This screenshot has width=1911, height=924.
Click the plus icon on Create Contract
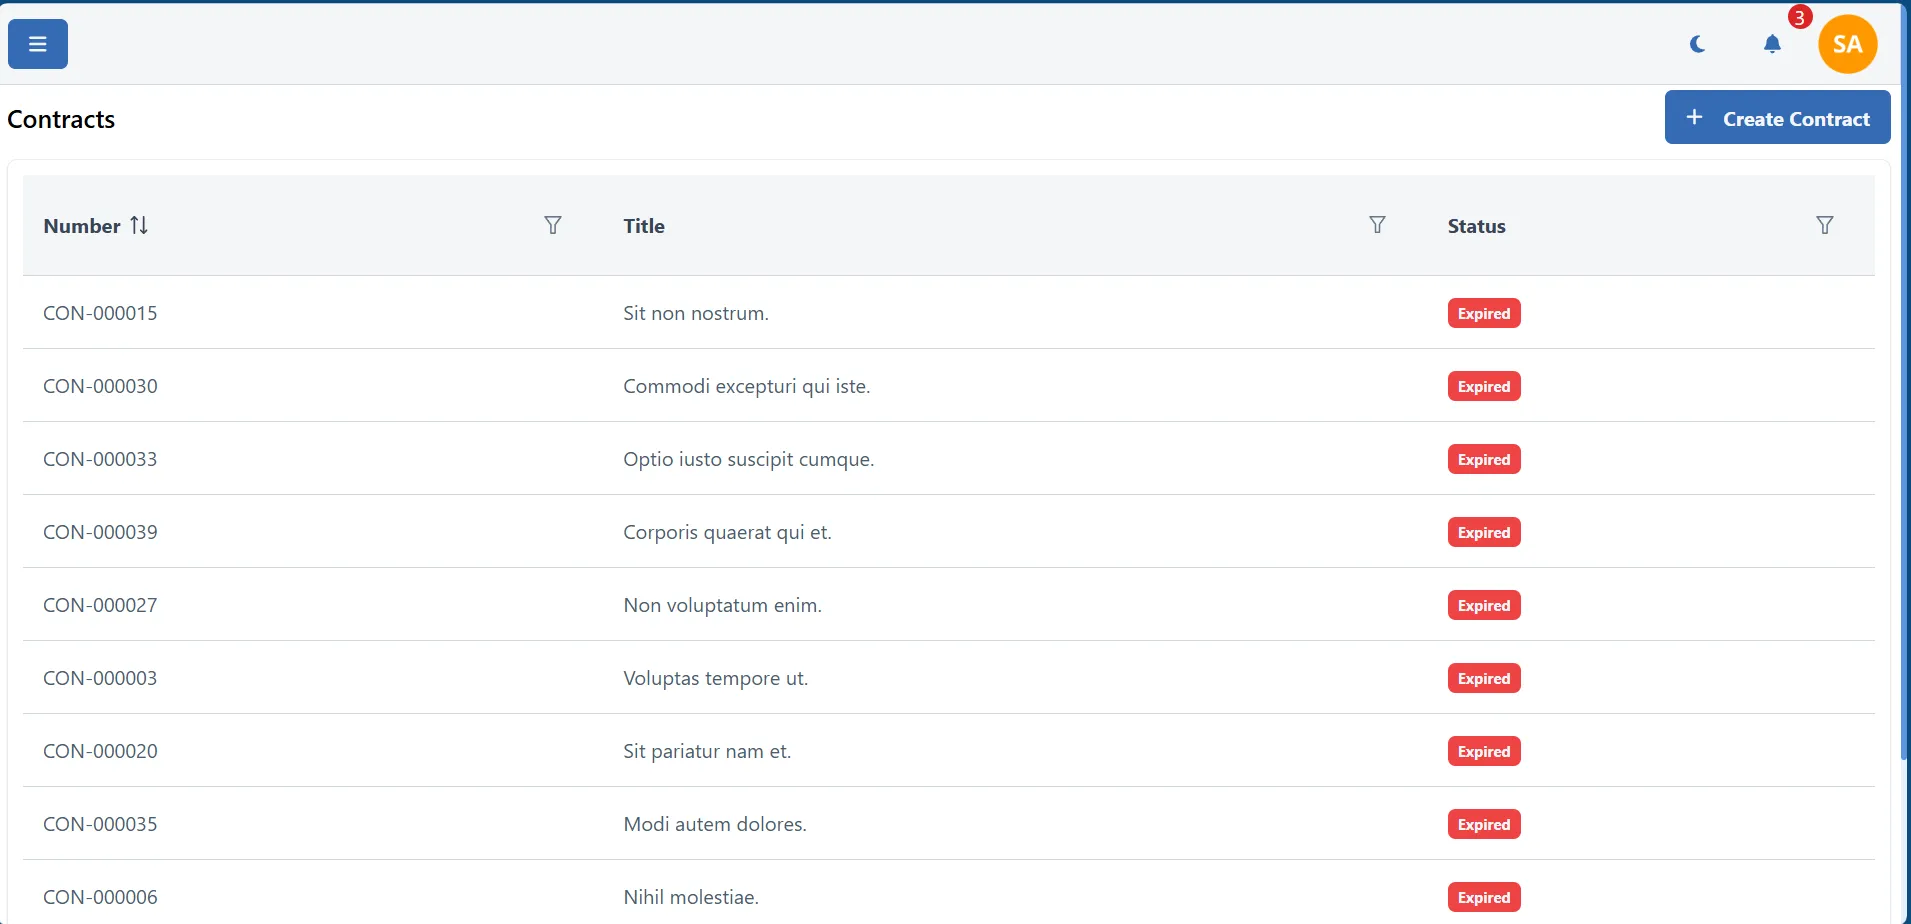pos(1694,118)
